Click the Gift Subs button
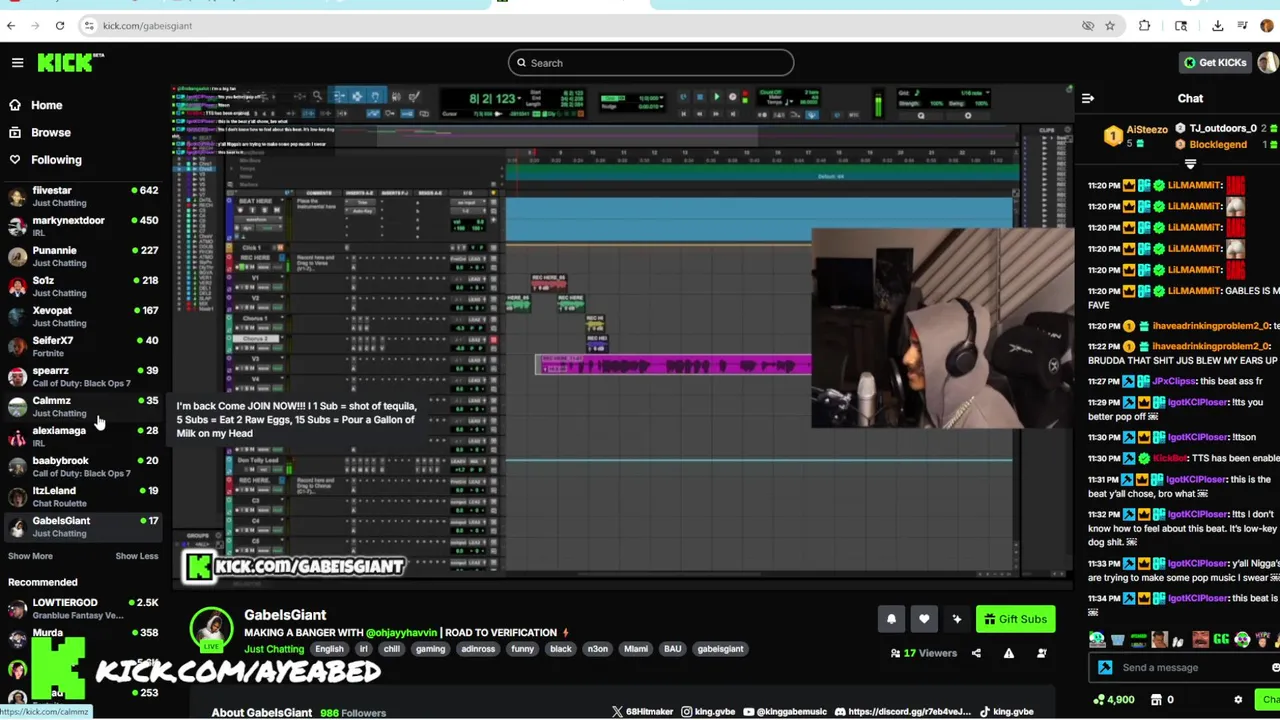This screenshot has width=1280, height=720. 1015,619
